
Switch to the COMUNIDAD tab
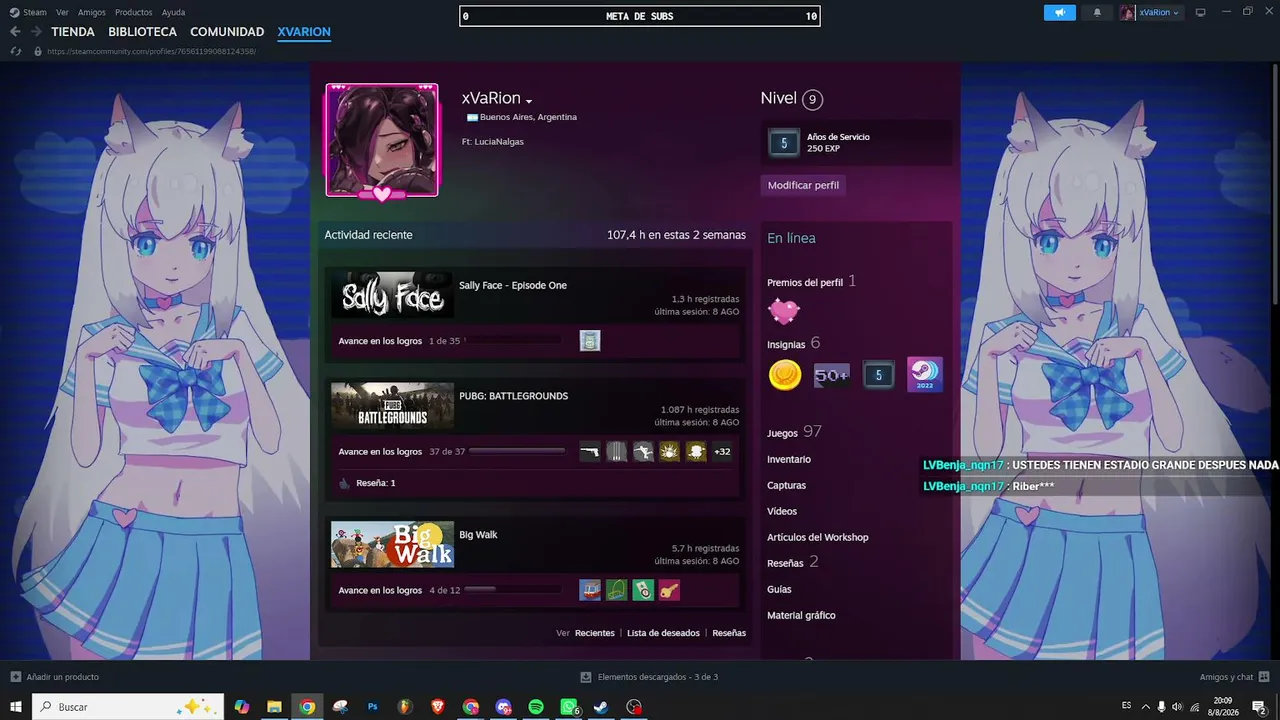[227, 32]
